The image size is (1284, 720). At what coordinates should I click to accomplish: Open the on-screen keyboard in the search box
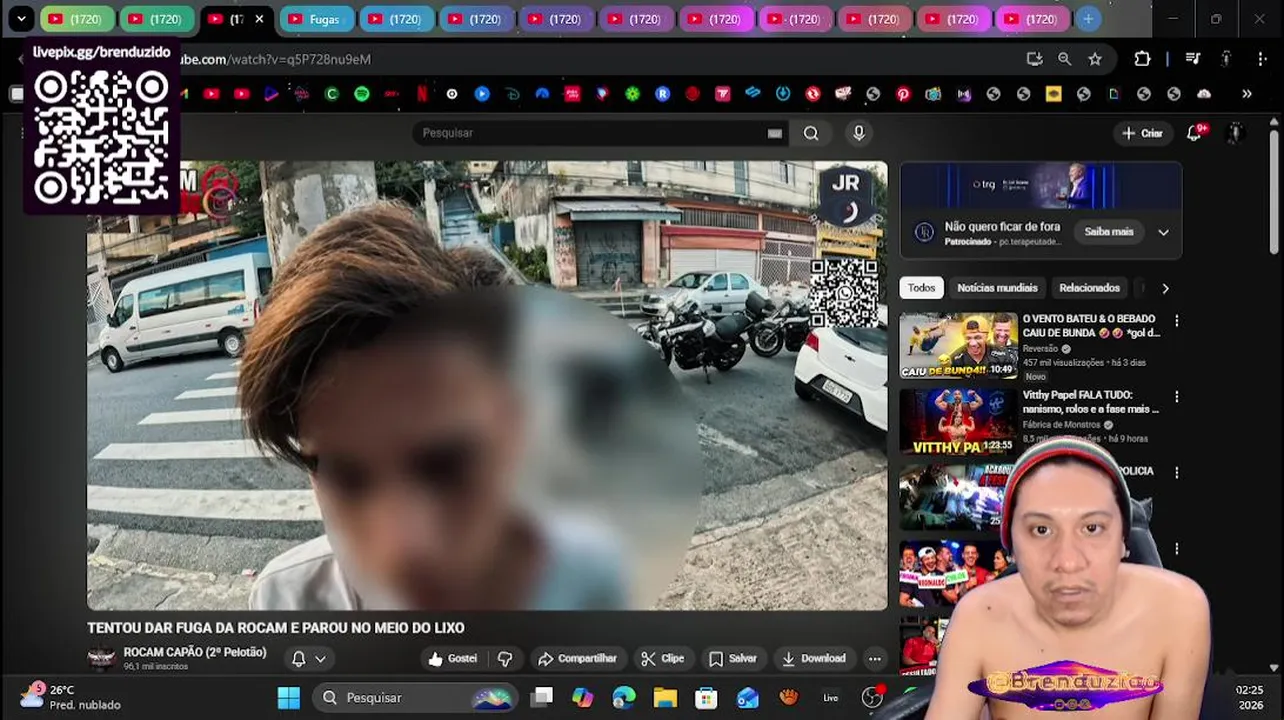[775, 133]
